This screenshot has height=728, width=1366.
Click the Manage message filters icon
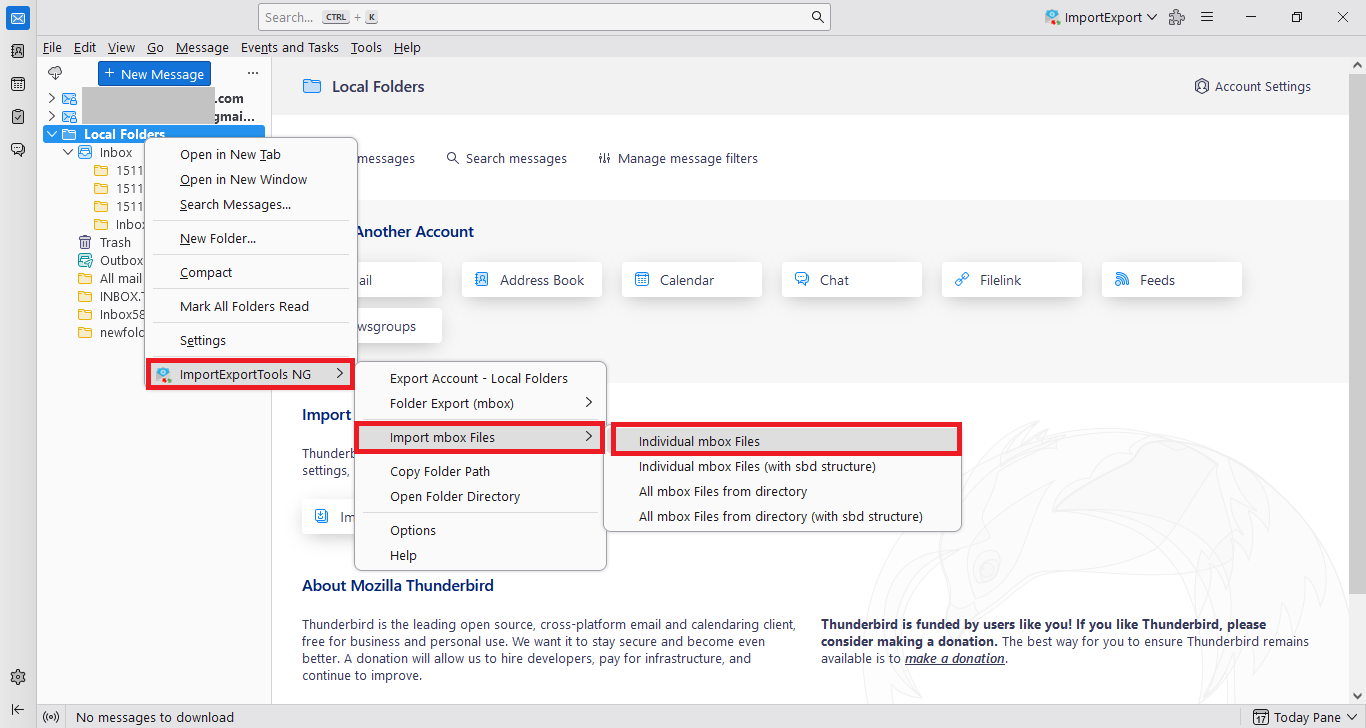click(x=605, y=158)
